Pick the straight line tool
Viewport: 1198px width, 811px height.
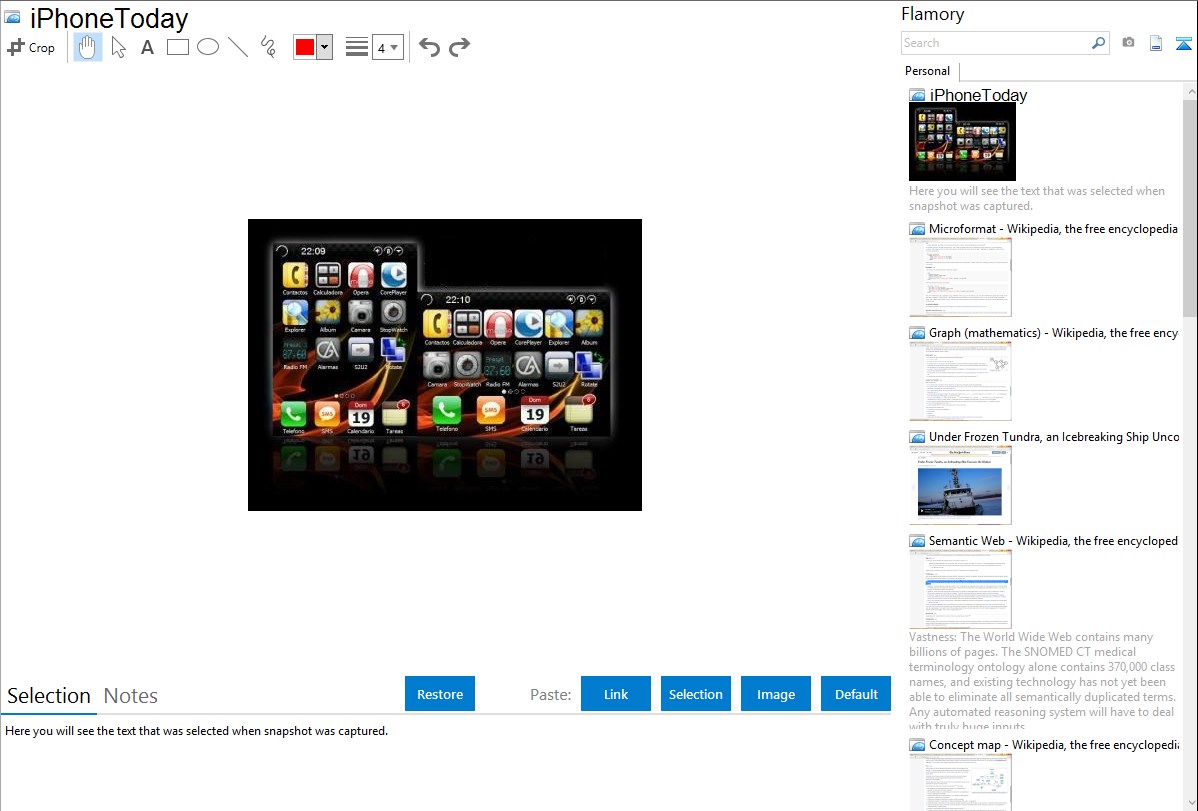click(238, 47)
